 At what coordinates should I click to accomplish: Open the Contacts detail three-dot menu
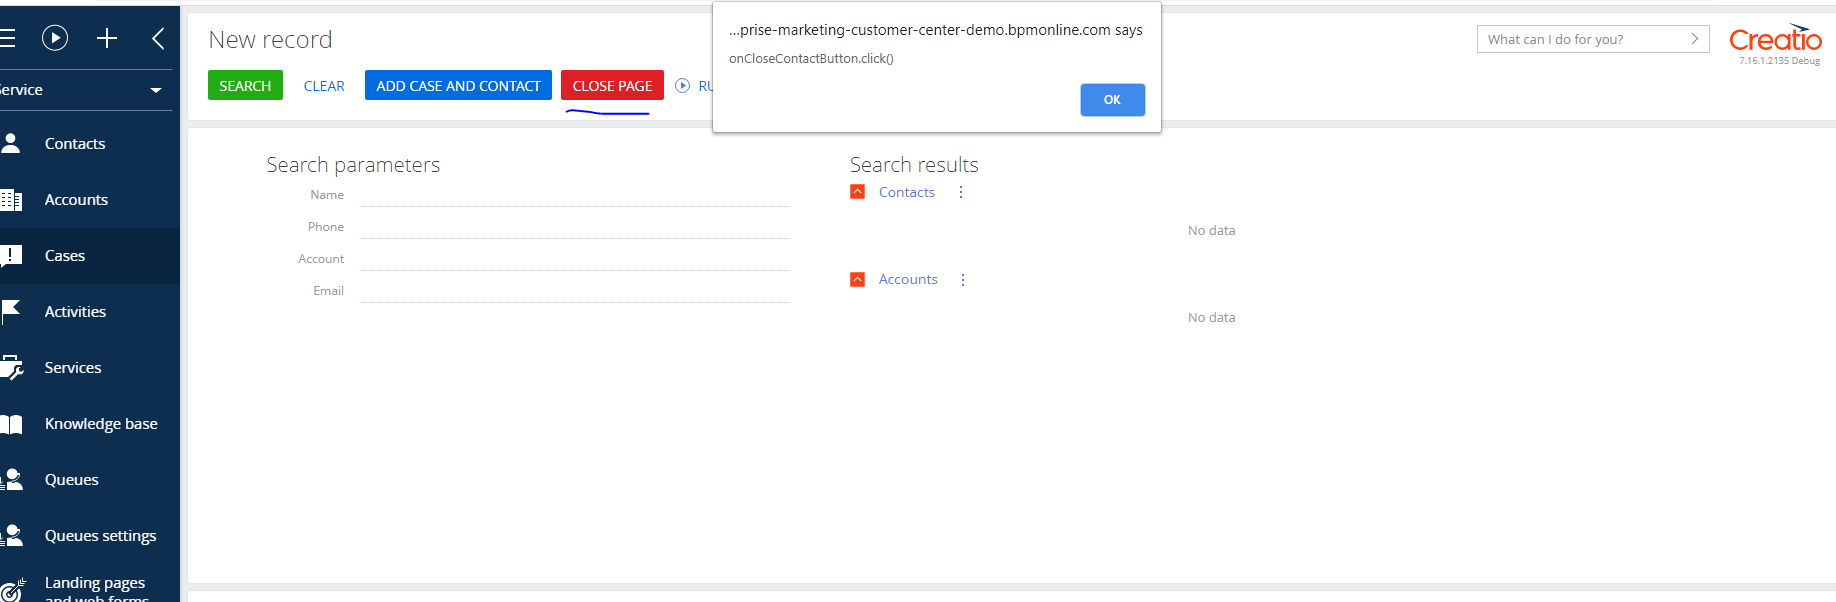coord(961,192)
